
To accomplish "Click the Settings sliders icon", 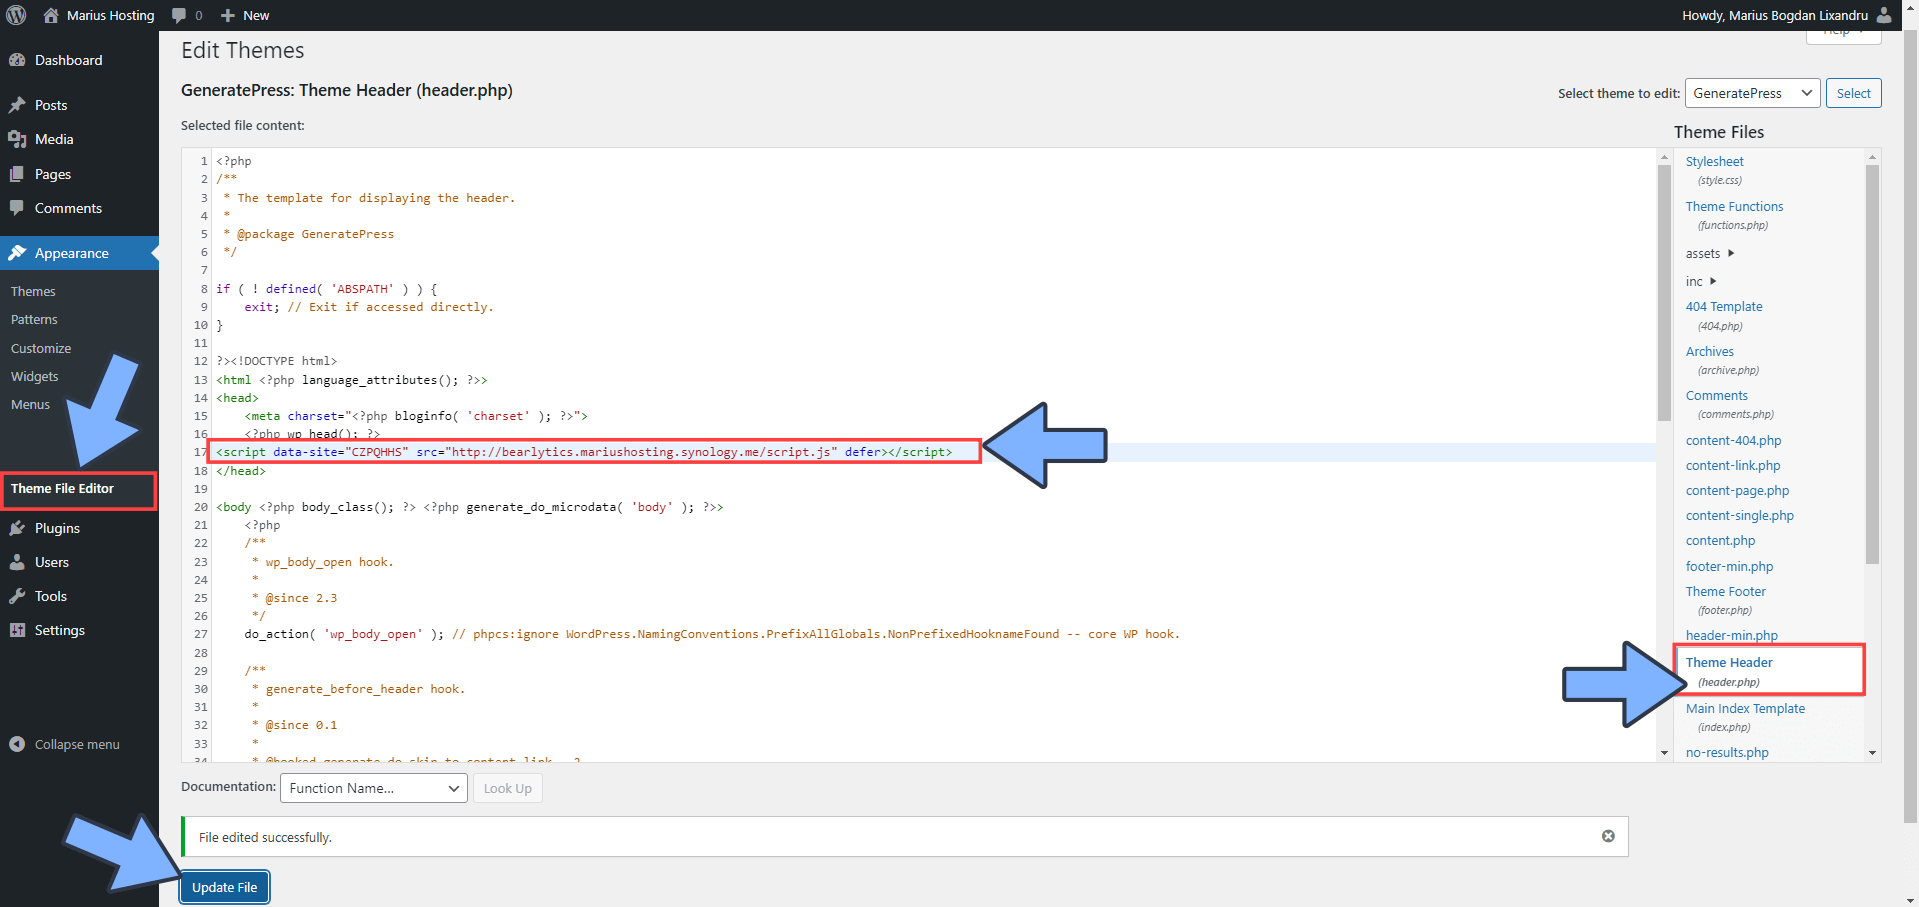I will tap(17, 630).
